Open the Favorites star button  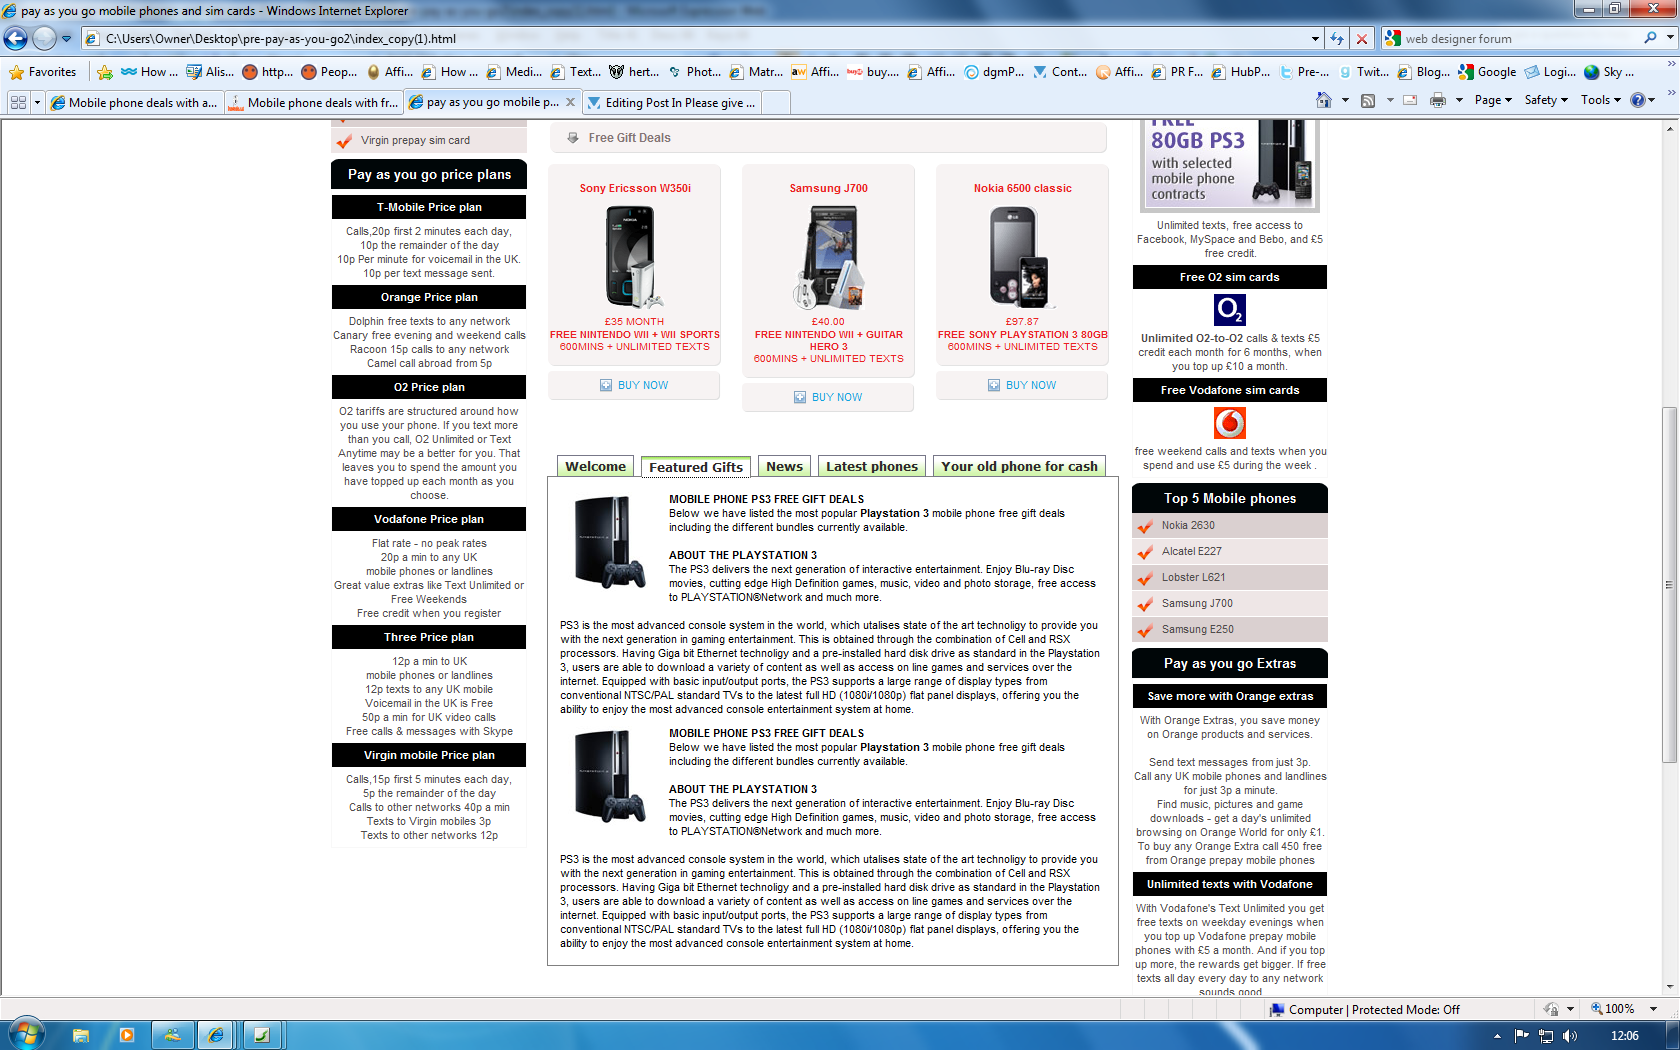pos(43,72)
